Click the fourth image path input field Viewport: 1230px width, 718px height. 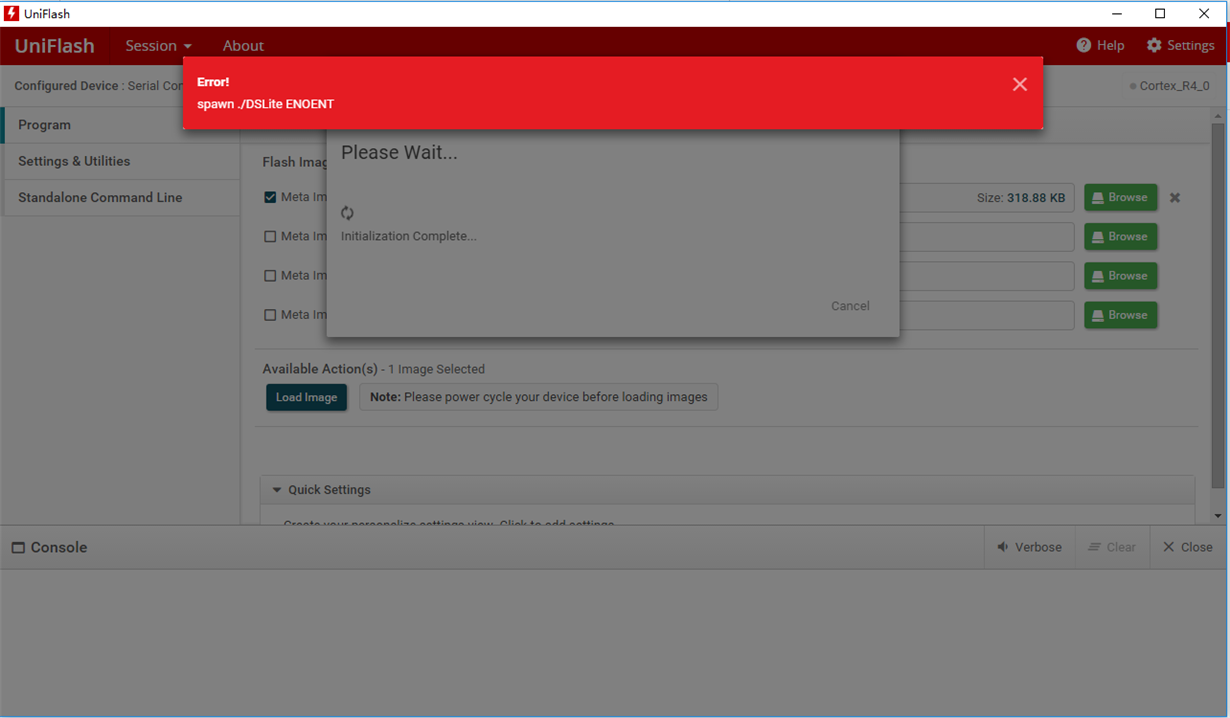pyautogui.click(x=986, y=315)
